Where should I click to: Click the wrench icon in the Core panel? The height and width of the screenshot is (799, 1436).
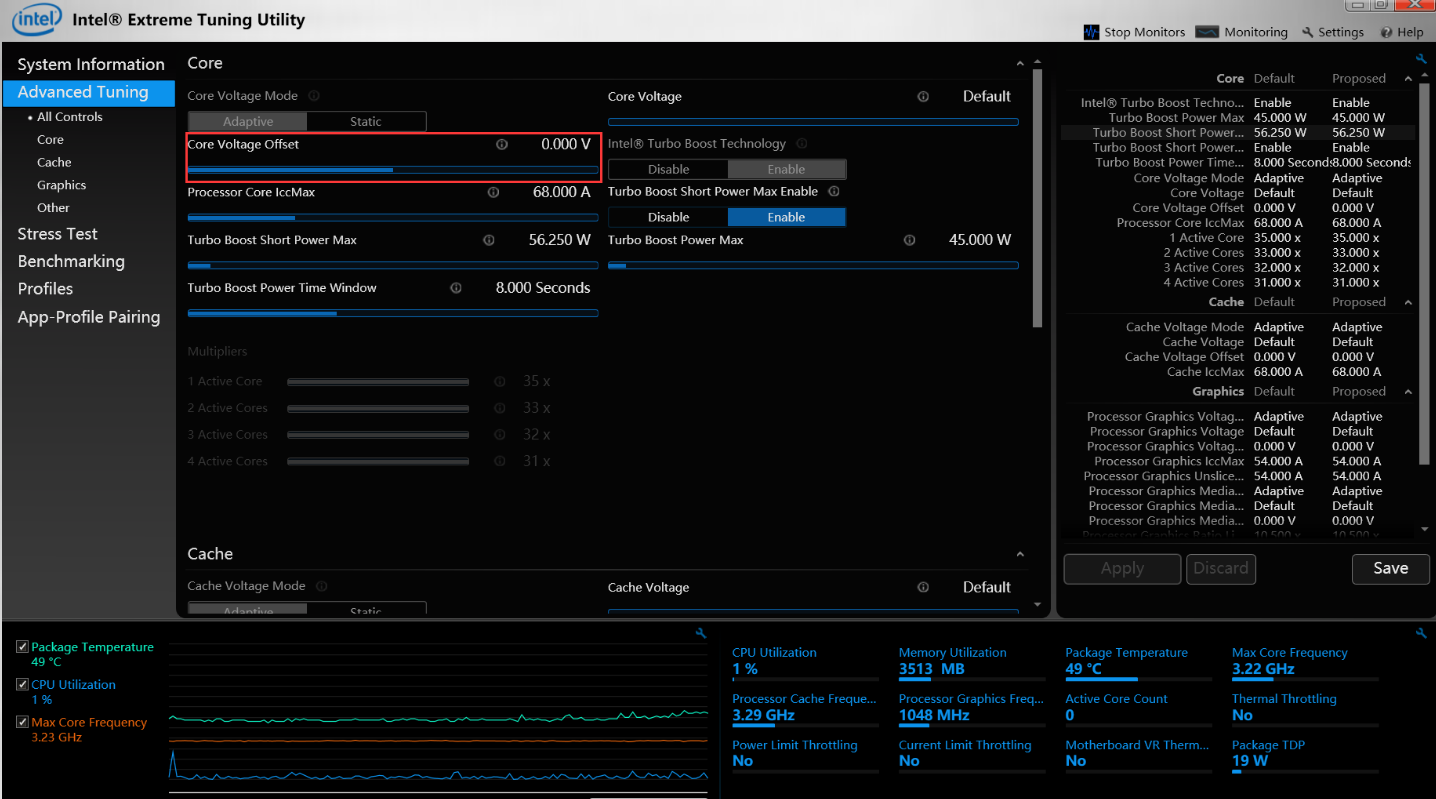click(x=1421, y=59)
